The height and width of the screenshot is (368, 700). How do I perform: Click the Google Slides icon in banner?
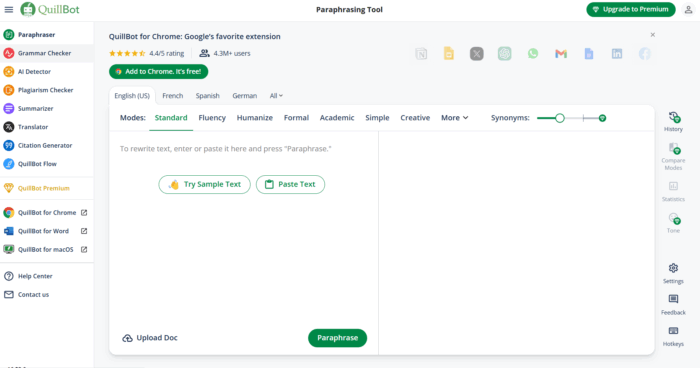tap(449, 53)
